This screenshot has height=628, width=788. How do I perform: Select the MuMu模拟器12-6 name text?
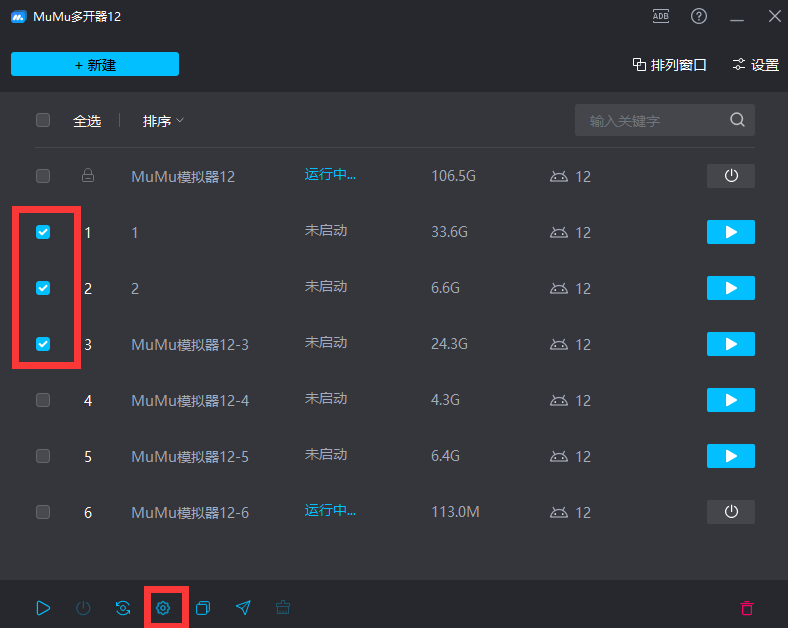[190, 513]
